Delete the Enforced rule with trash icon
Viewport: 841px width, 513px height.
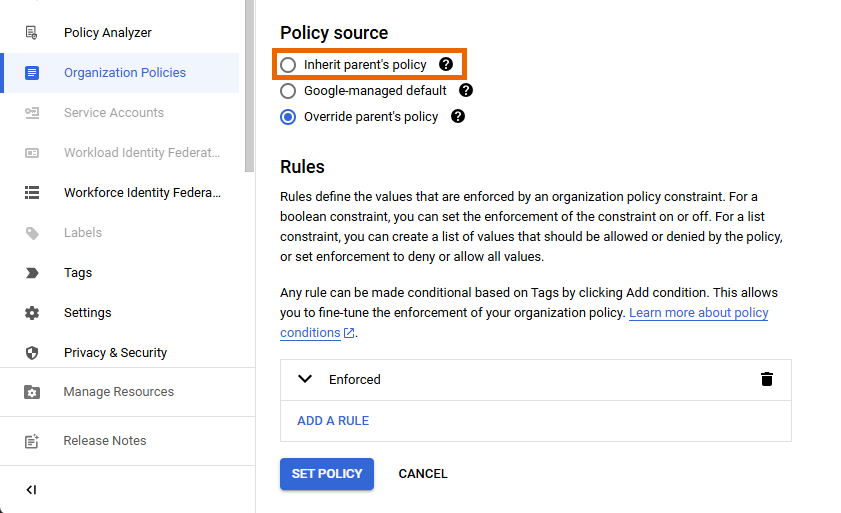click(767, 380)
